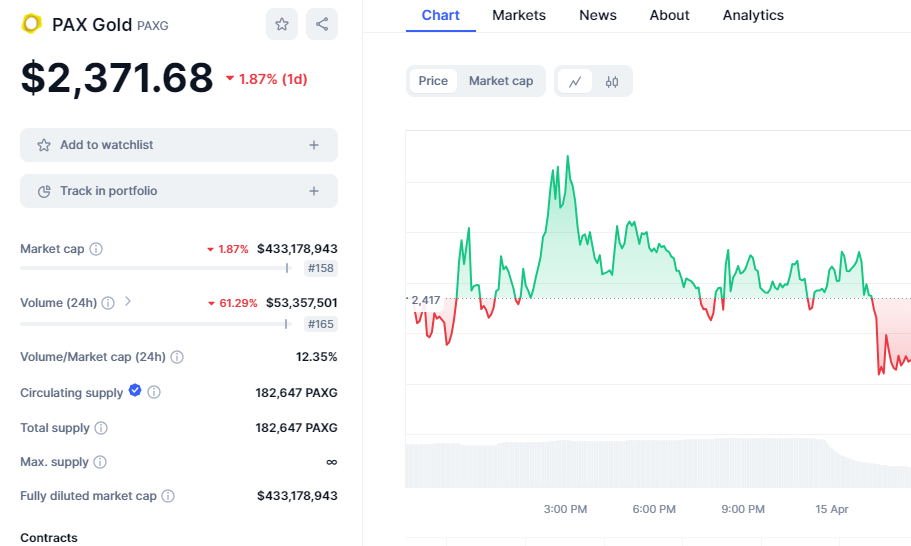Image resolution: width=911 pixels, height=546 pixels.
Task: Select Price chart mode
Action: tap(433, 81)
